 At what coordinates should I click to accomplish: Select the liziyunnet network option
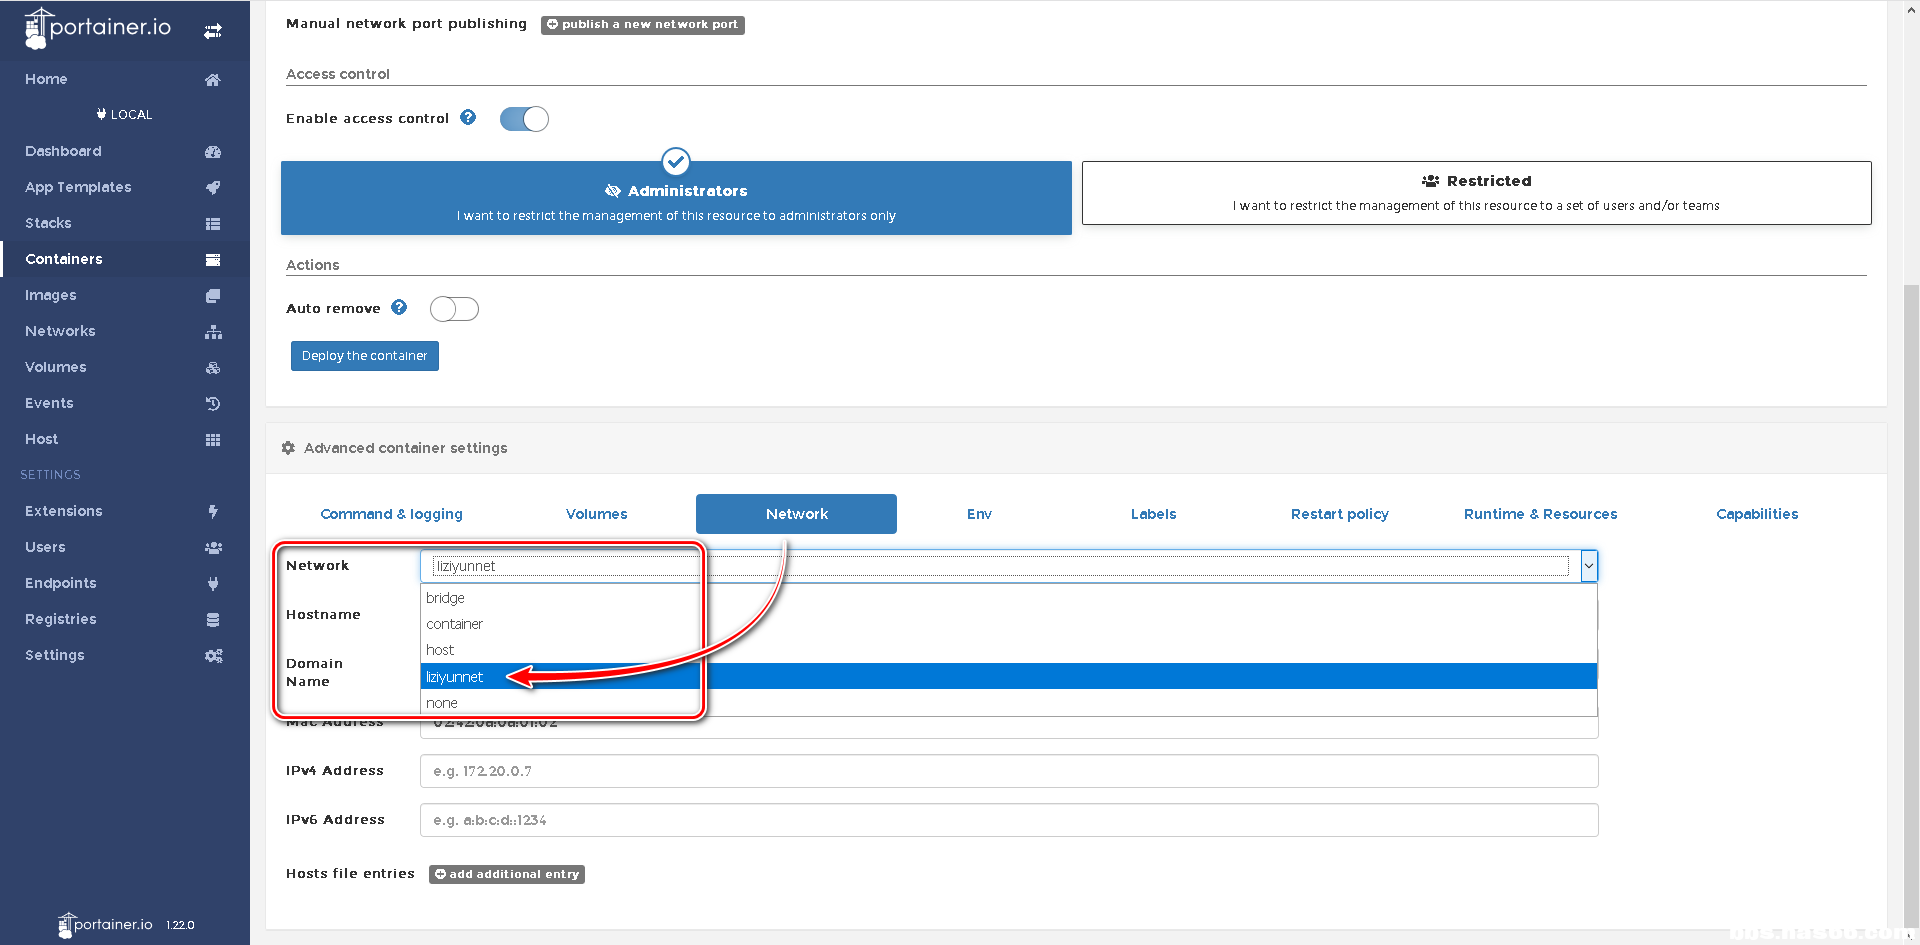(x=455, y=677)
